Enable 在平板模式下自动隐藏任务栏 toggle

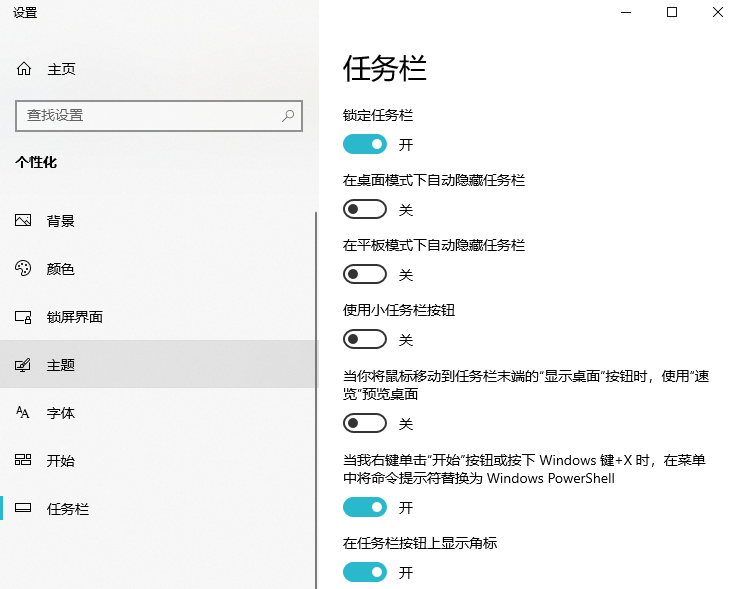(365, 274)
